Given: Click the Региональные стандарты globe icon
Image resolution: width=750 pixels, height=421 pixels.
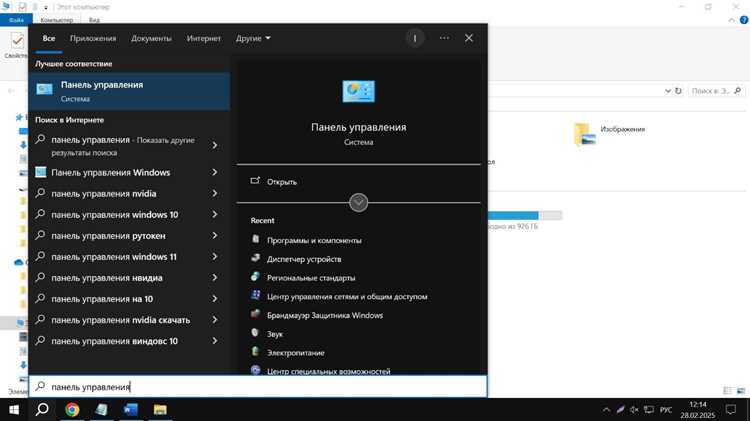Looking at the screenshot, I should [x=255, y=277].
